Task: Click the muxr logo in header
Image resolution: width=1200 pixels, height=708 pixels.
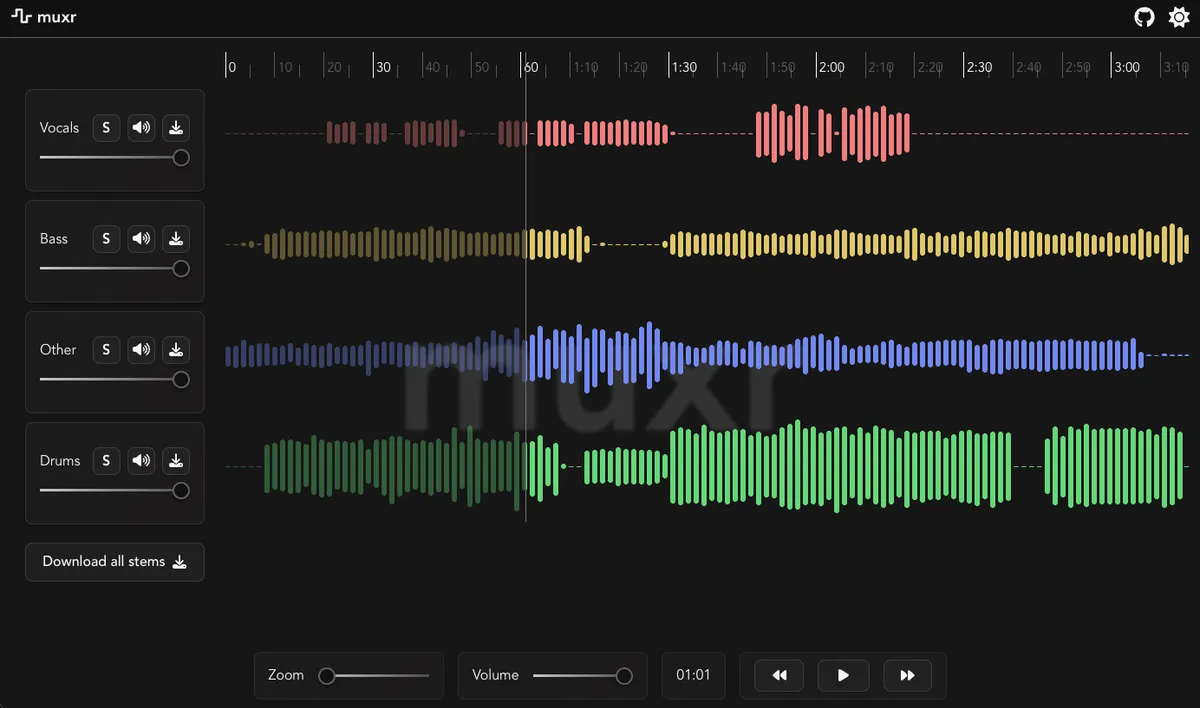Action: pyautogui.click(x=45, y=17)
